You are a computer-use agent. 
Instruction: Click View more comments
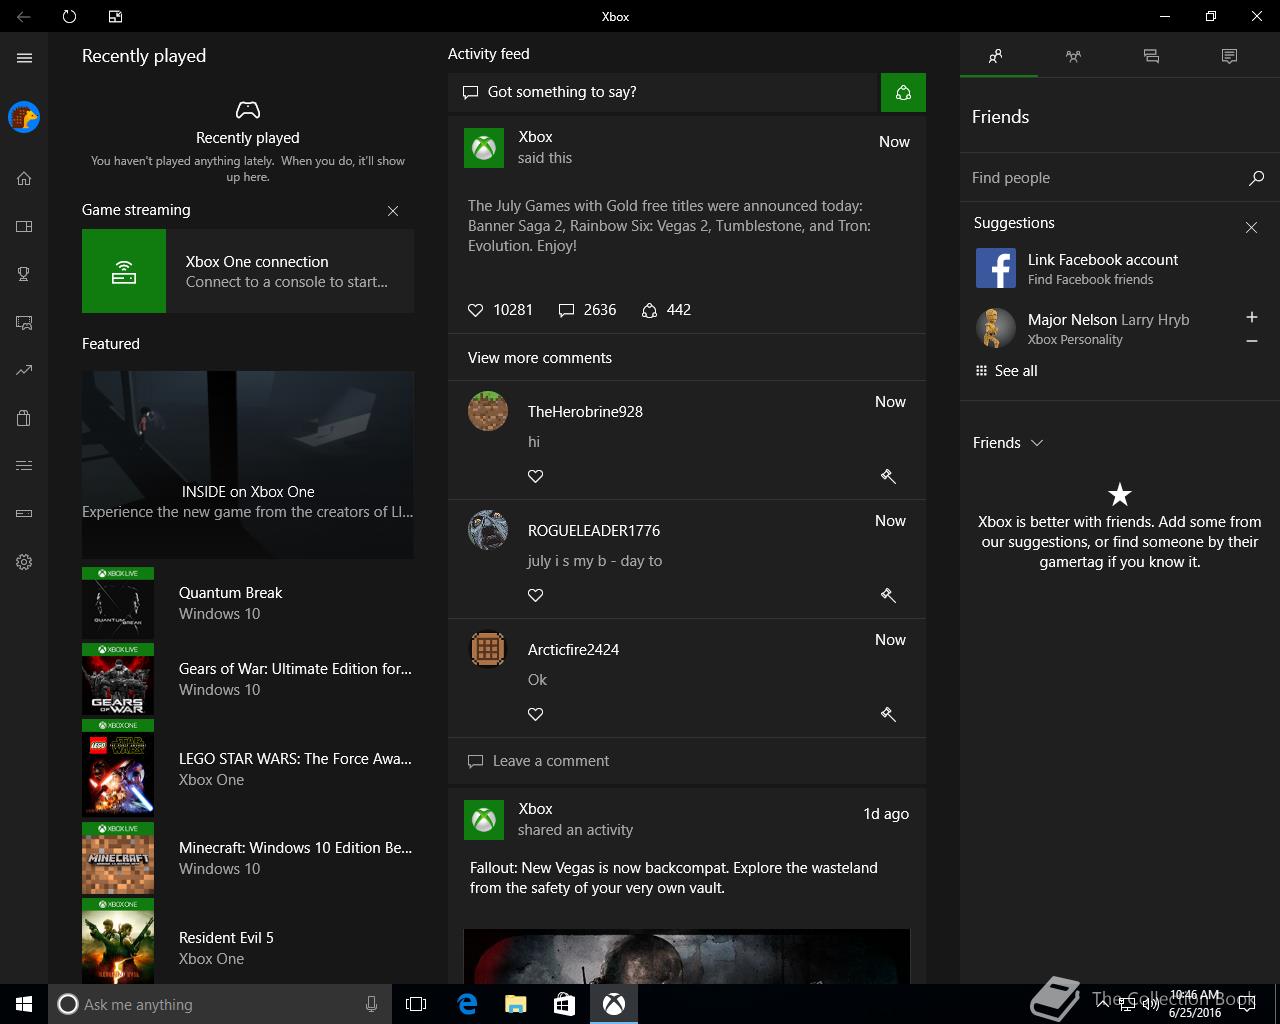pyautogui.click(x=540, y=358)
